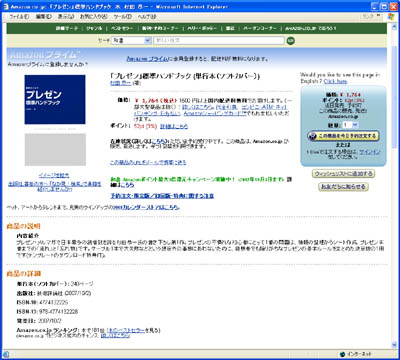400x360 pixels.
Task: Click the English page 'Click here' link
Action: tap(335, 81)
